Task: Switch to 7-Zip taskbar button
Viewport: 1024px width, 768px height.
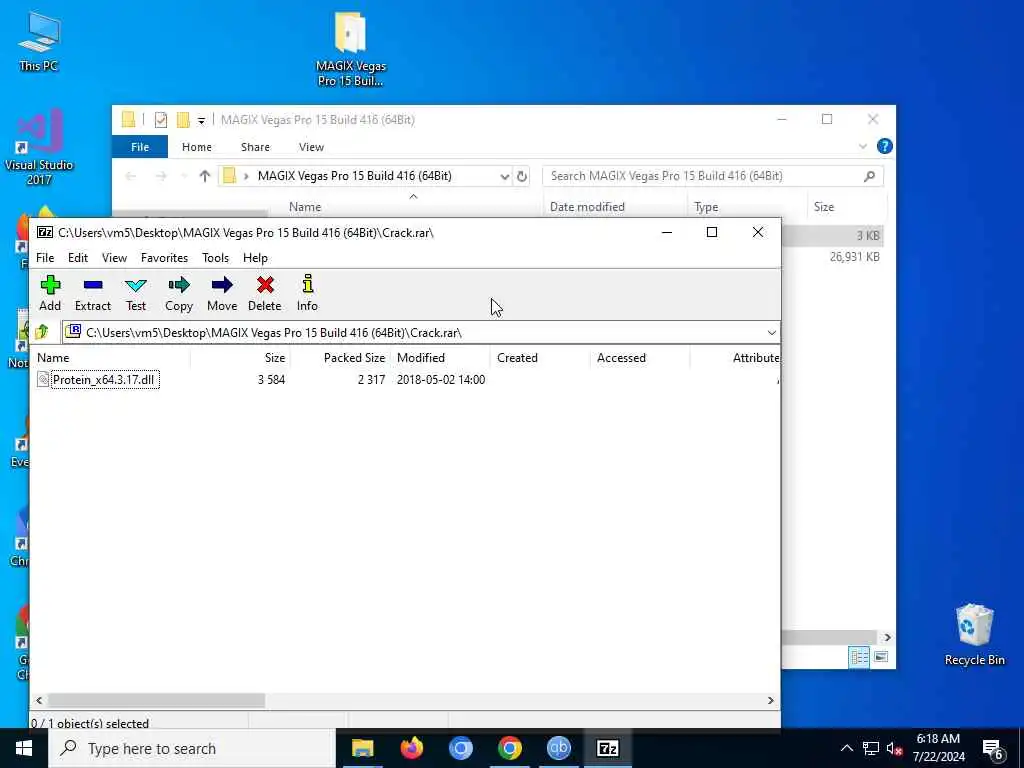Action: 607,748
